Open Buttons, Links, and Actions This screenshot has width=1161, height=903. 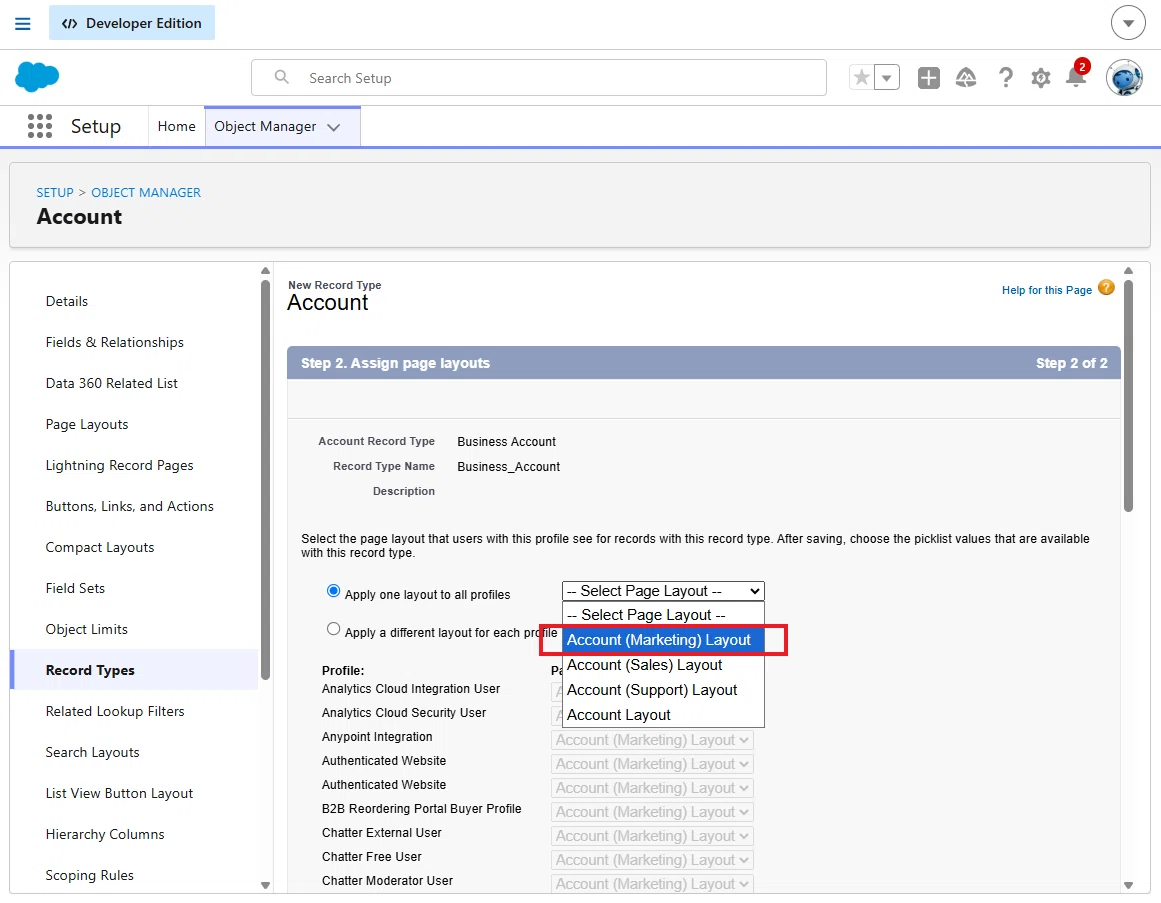[130, 506]
